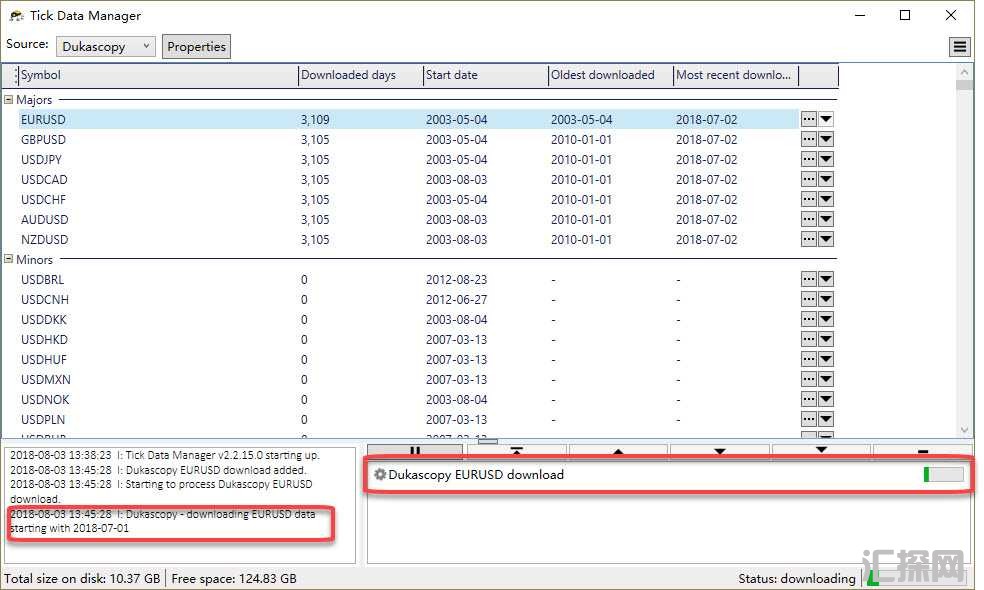Remove task using the minus button

tap(922, 452)
